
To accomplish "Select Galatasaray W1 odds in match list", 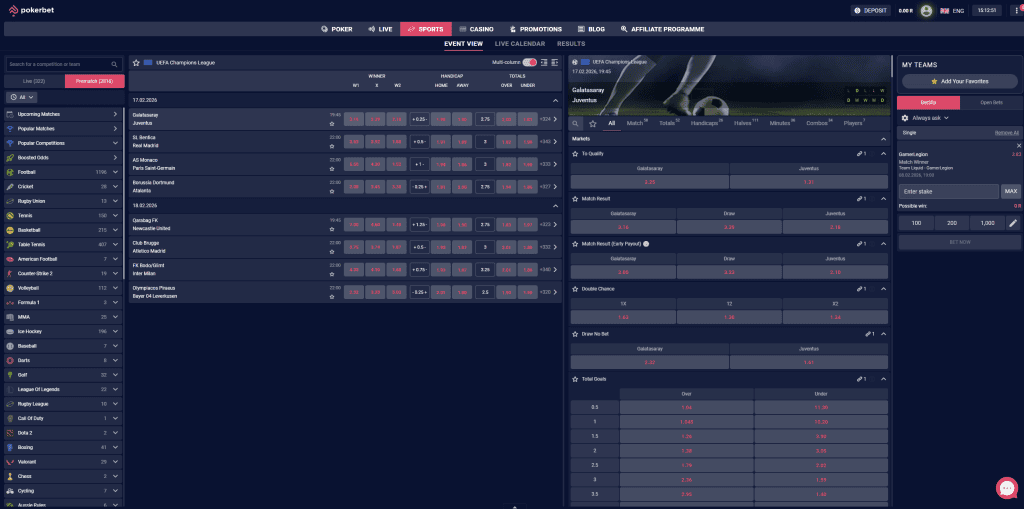I will (354, 119).
